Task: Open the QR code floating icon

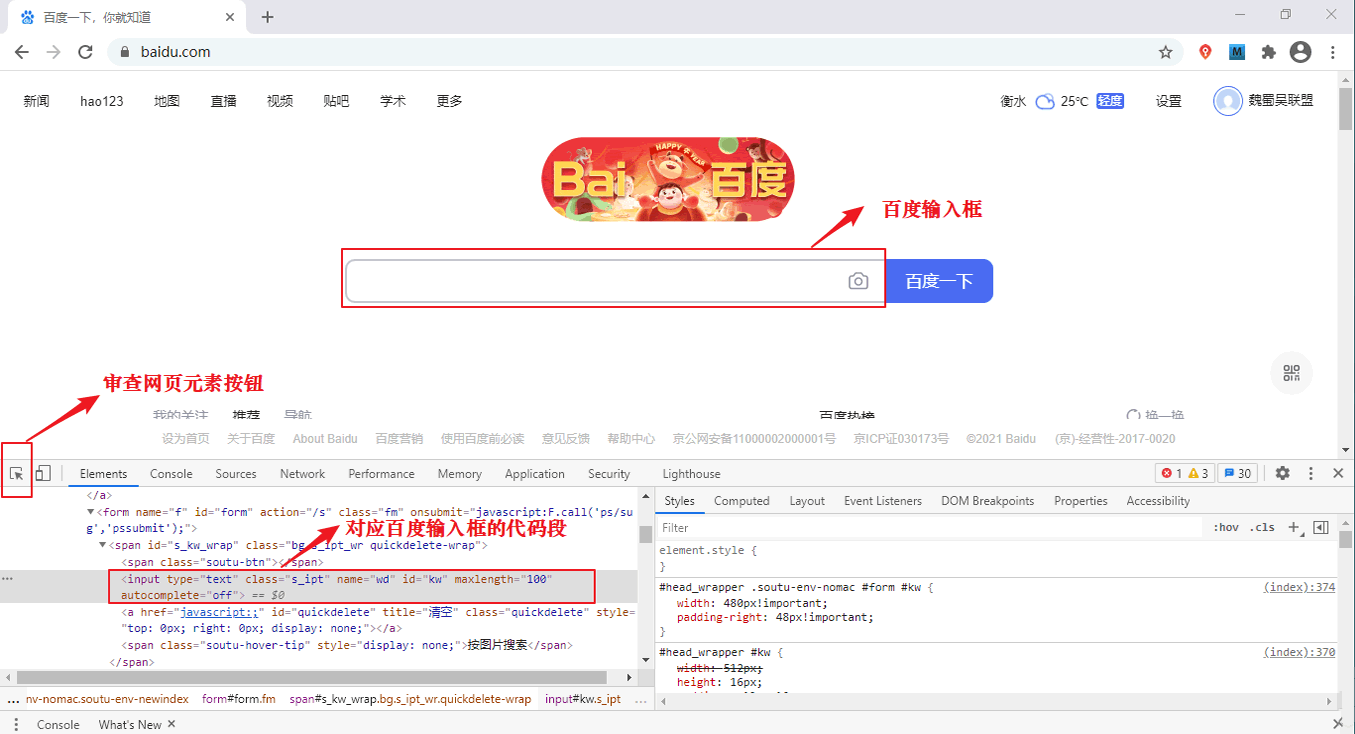Action: 1291,373
